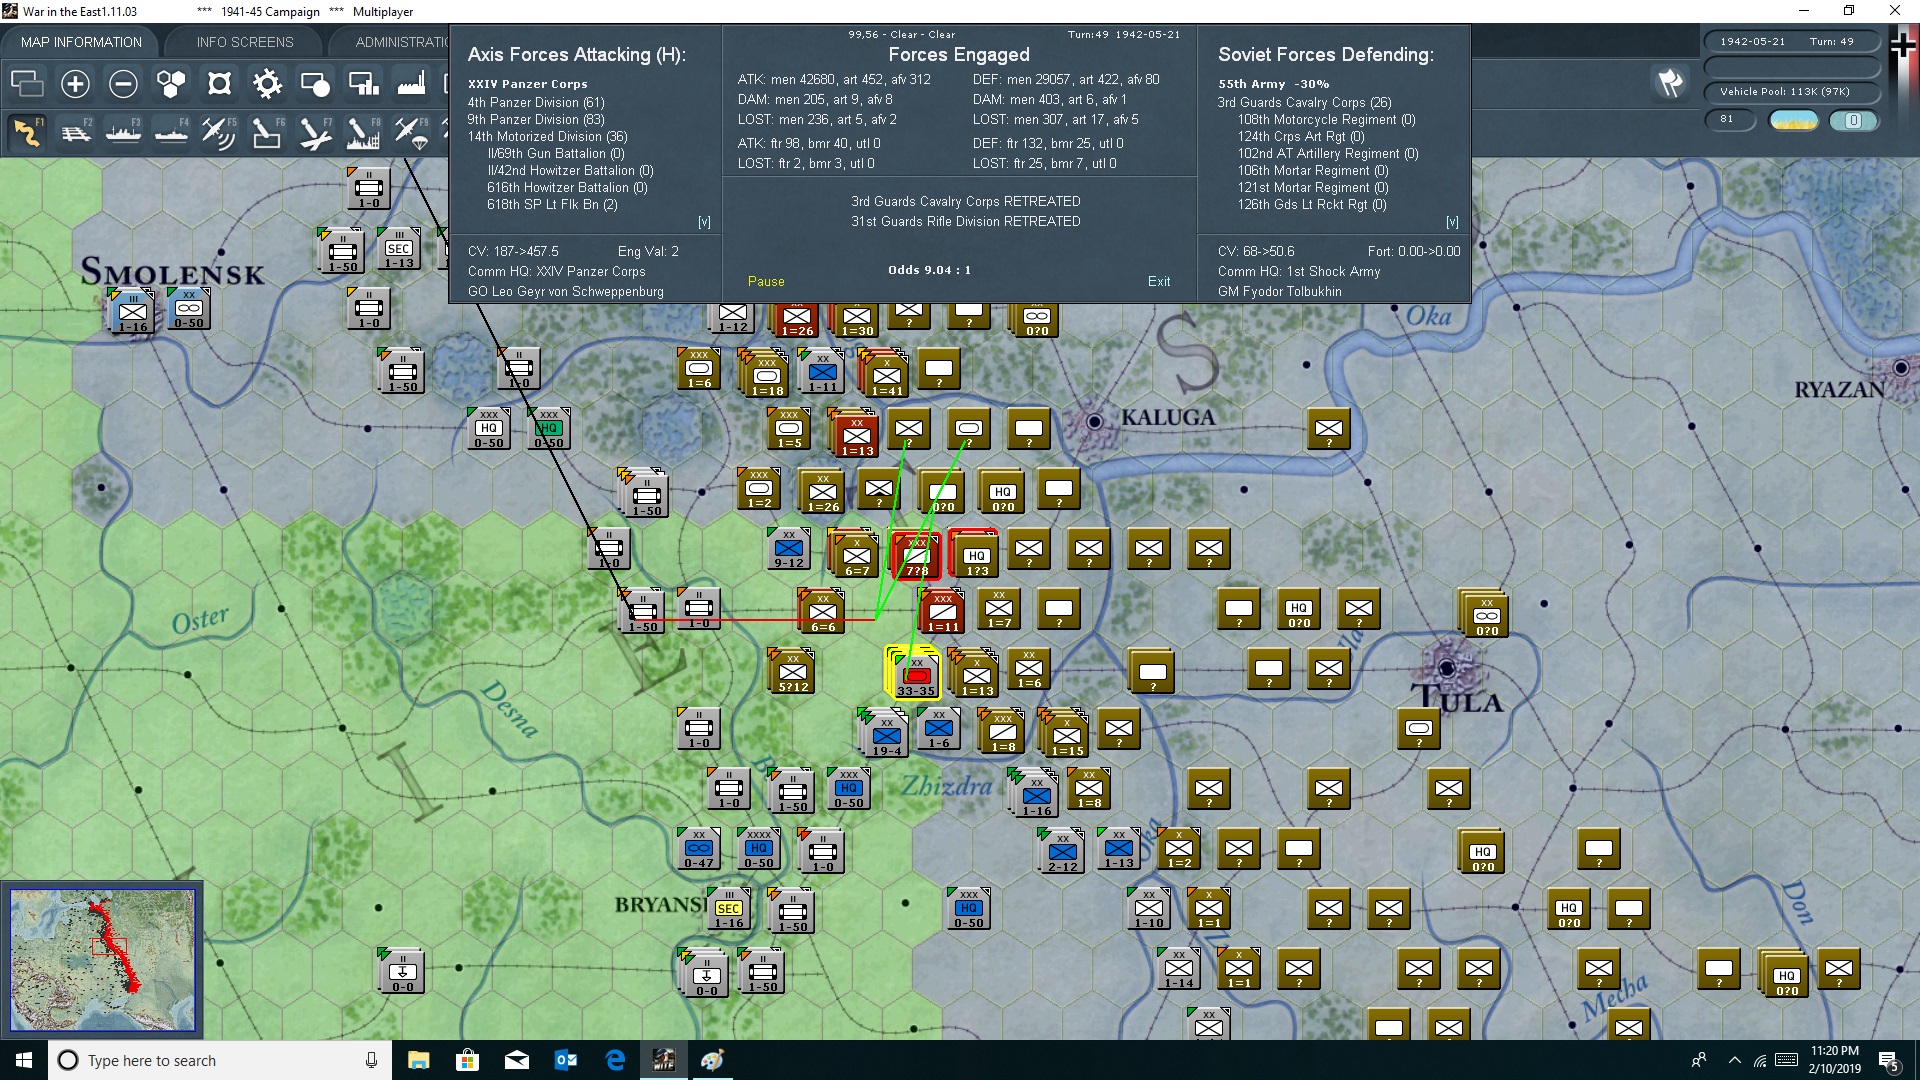
Task: Click the clear weather indicator swatch
Action: click(1793, 120)
